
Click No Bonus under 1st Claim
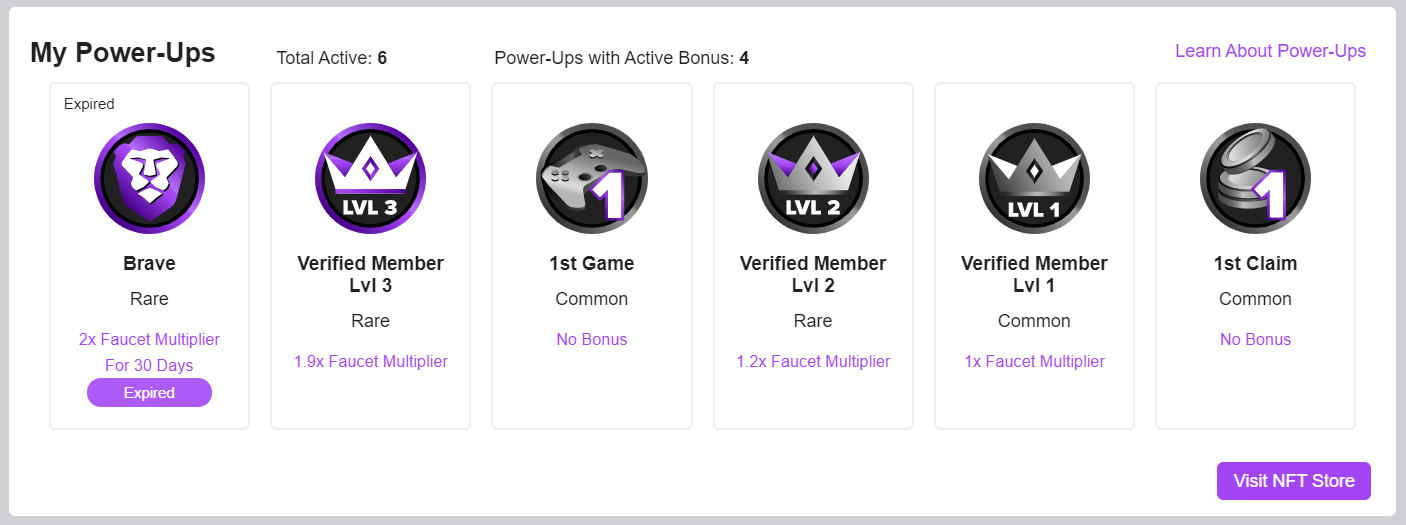(1255, 340)
